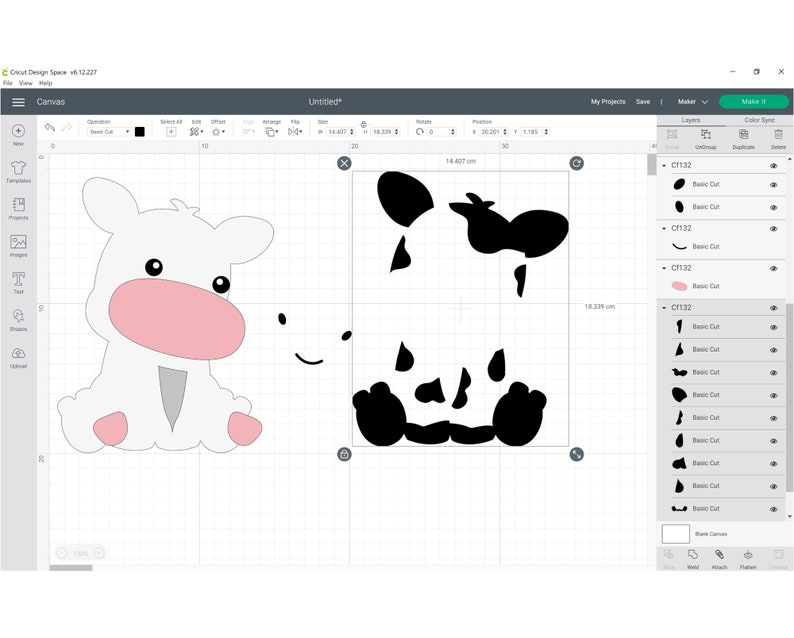Collapse the first Cf132 group
Viewport: 794px width, 638px height.
coord(664,166)
